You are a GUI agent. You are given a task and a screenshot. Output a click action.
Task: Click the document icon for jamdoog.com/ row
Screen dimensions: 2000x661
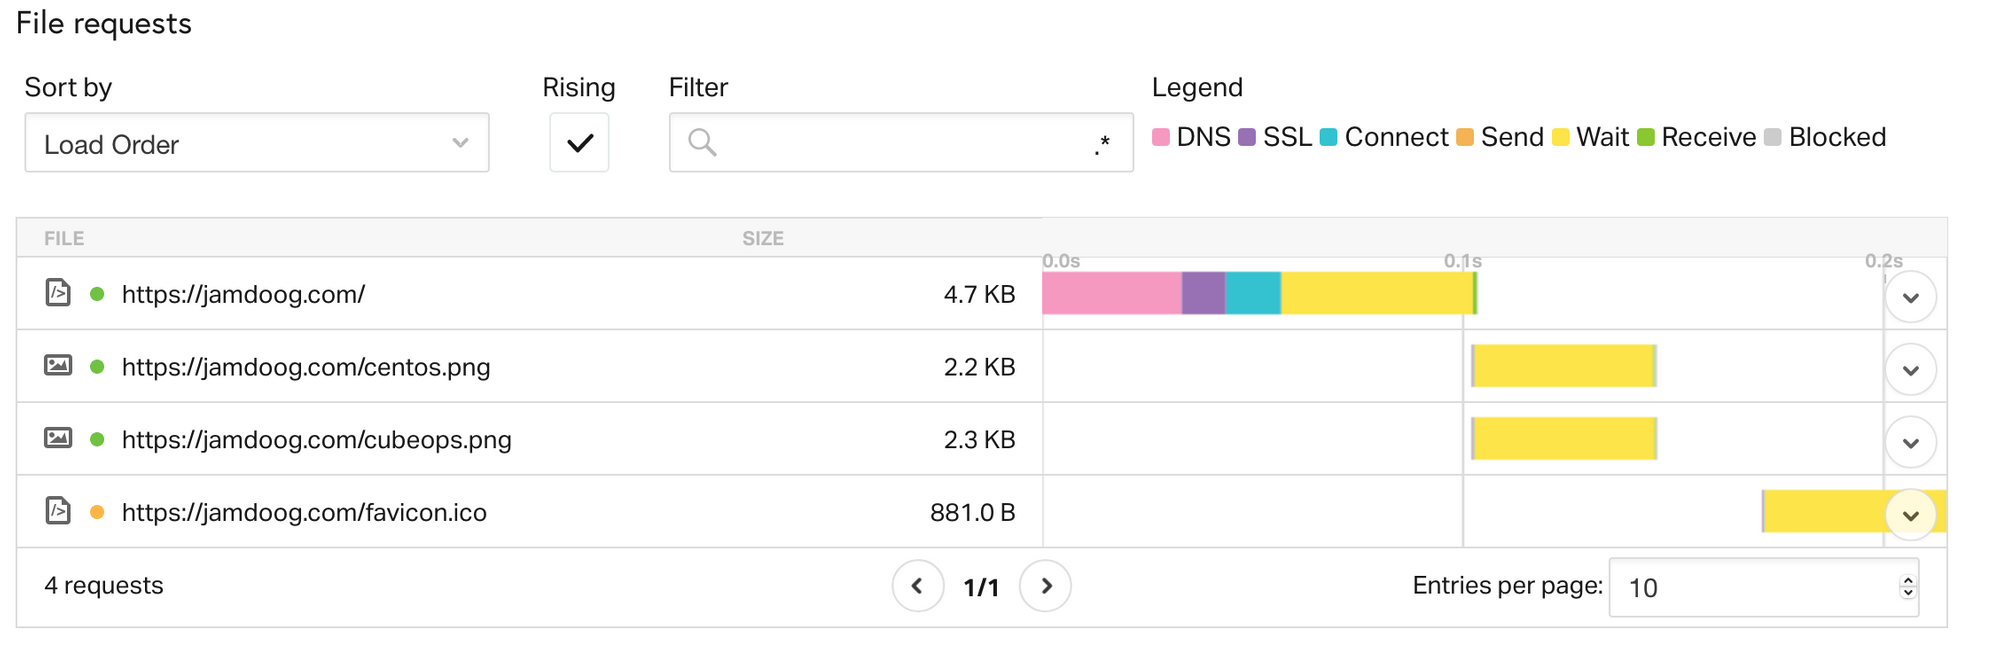coord(58,293)
